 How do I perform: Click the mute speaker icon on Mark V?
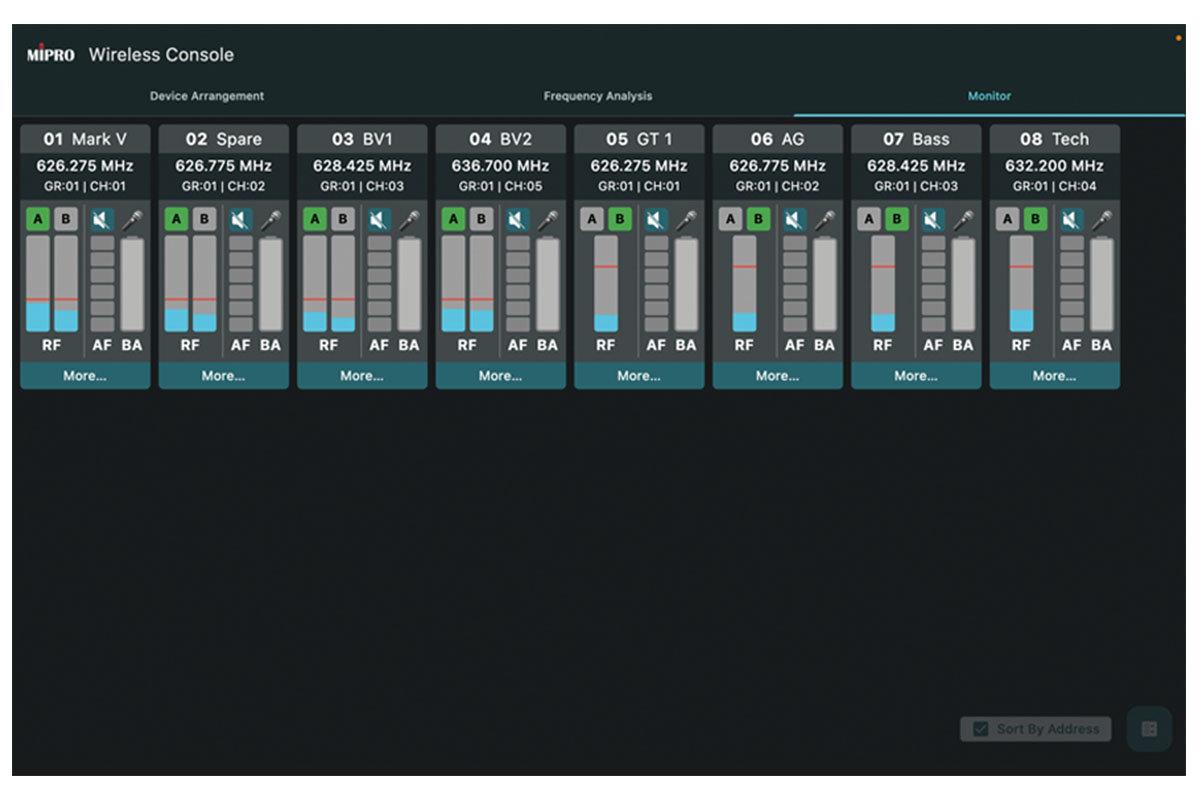tap(102, 220)
